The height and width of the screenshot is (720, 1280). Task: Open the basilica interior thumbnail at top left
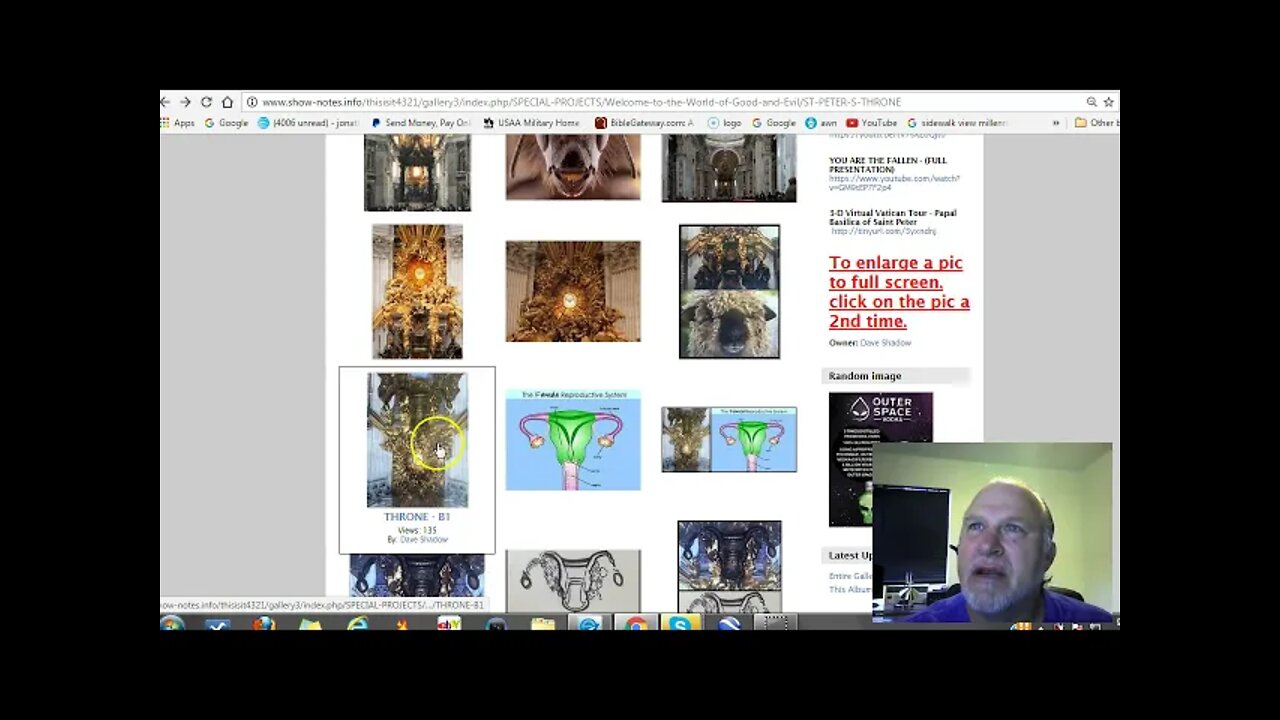coord(417,172)
